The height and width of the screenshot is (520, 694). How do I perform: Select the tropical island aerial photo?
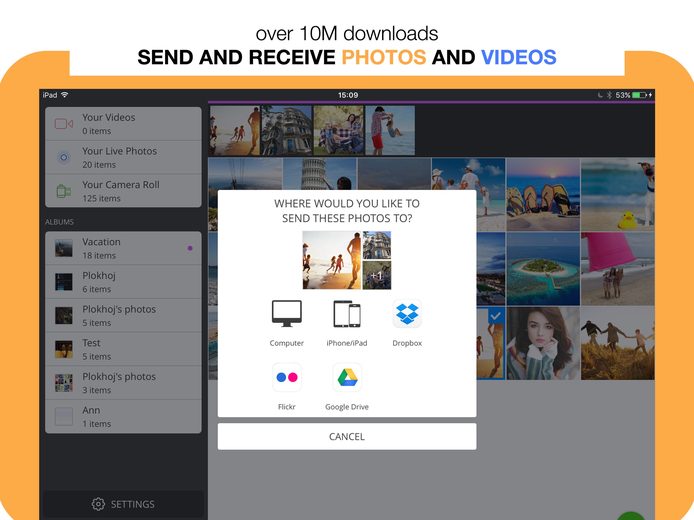pos(543,269)
